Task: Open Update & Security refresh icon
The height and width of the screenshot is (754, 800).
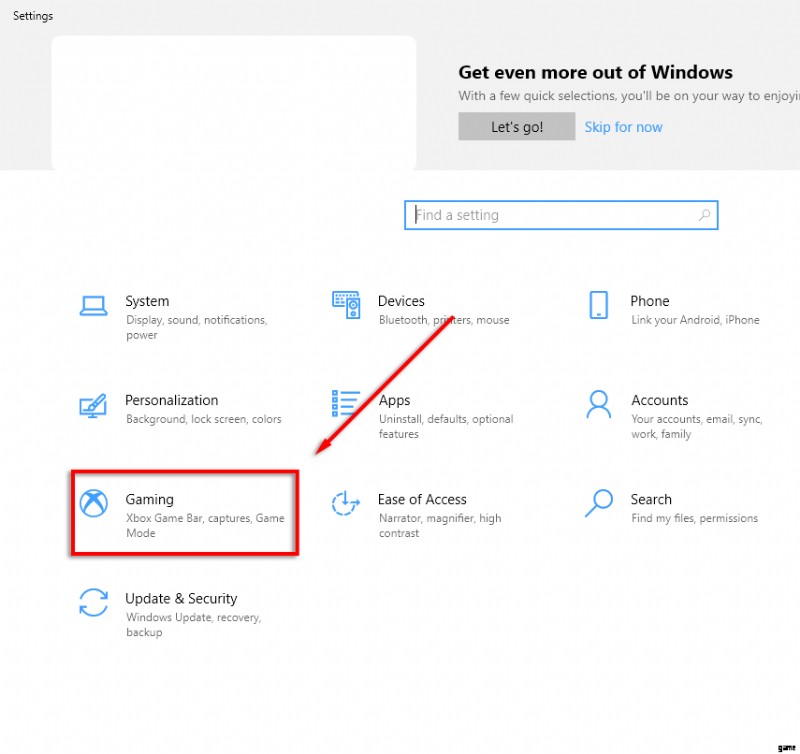Action: 93,602
